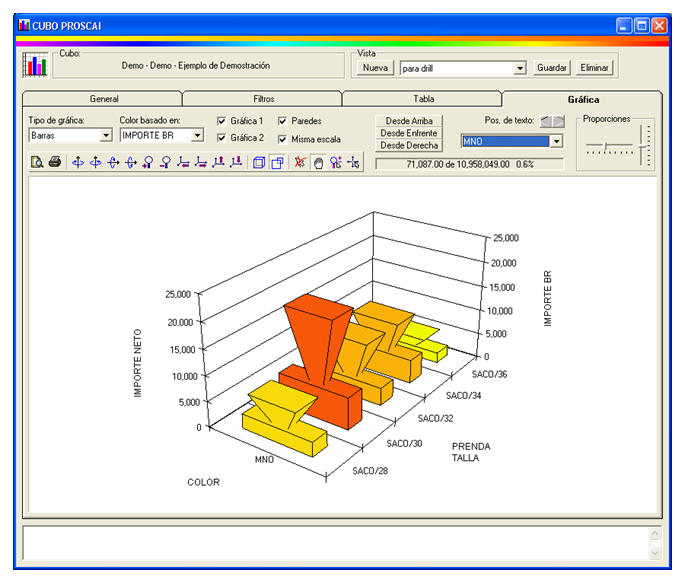Image resolution: width=681 pixels, height=580 pixels.
Task: Click scroll down arrow in bottom text box
Action: pyautogui.click(x=655, y=553)
